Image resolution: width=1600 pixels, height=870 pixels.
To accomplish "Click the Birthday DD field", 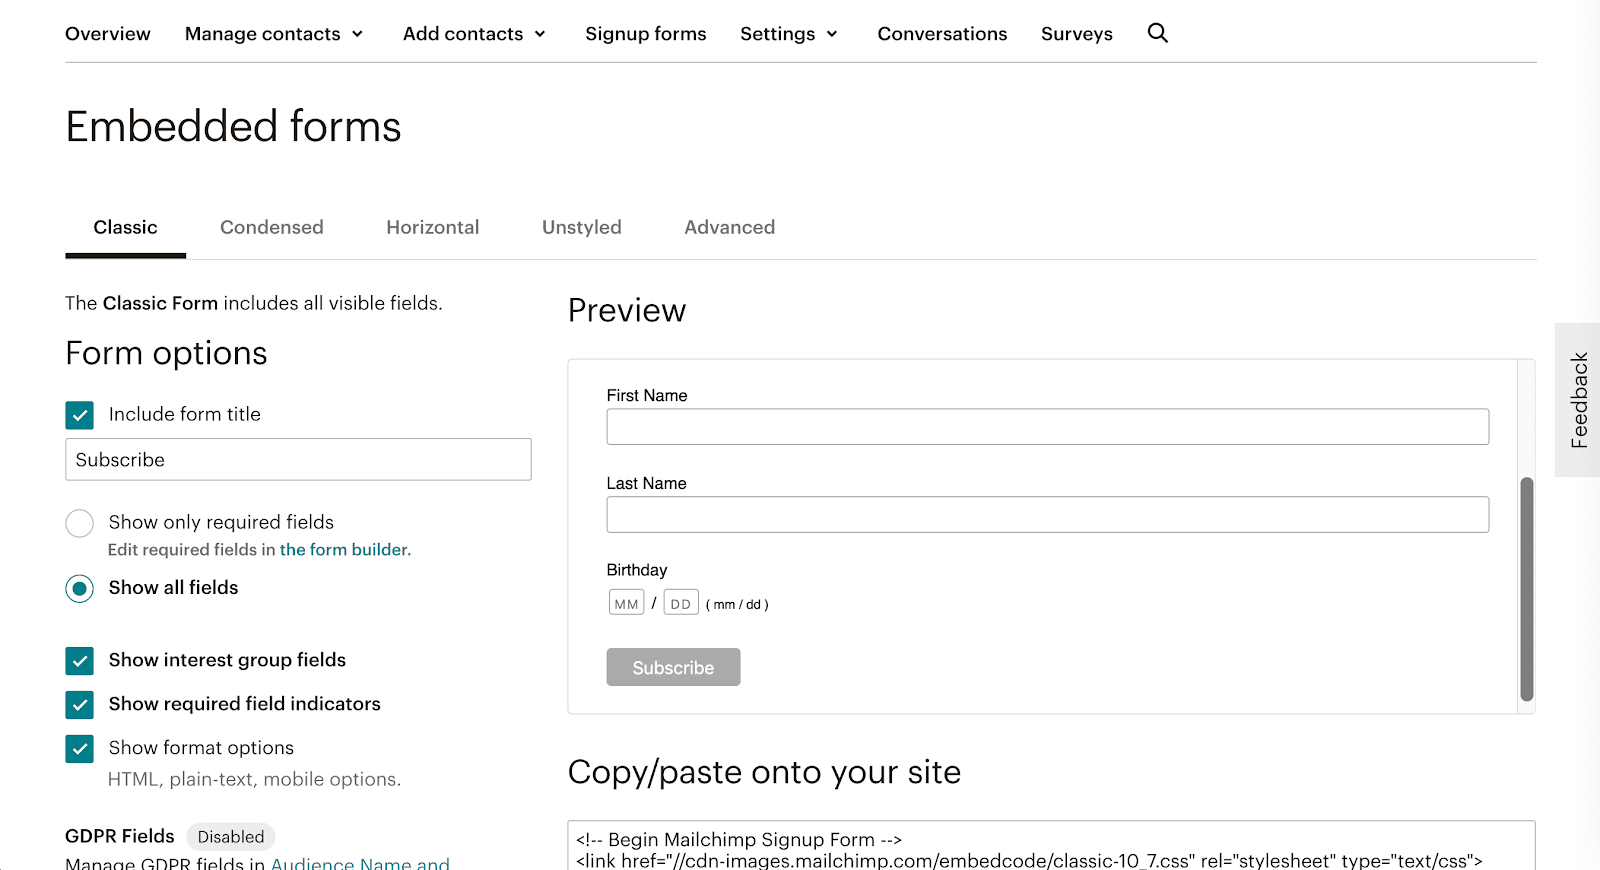I will tap(681, 603).
